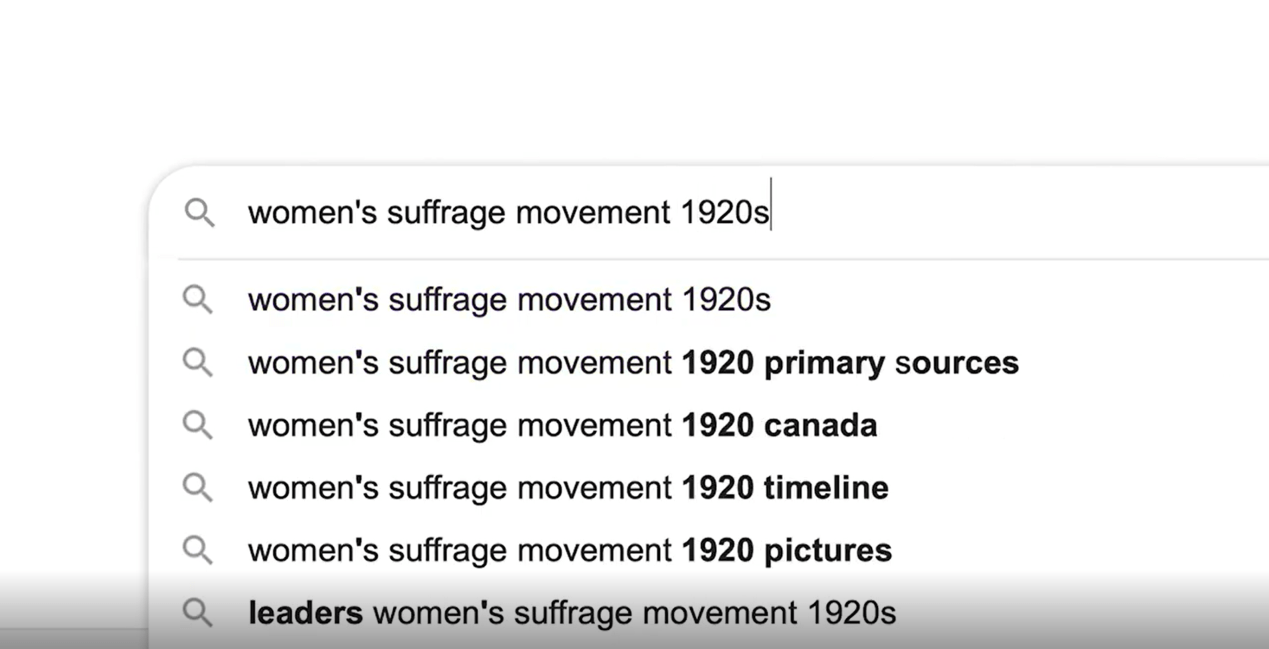Viewport: 1269px width, 649px height.
Task: Pick the 'women's suffrage movement 1920 timeline' suggestion
Action: pyautogui.click(x=709, y=488)
